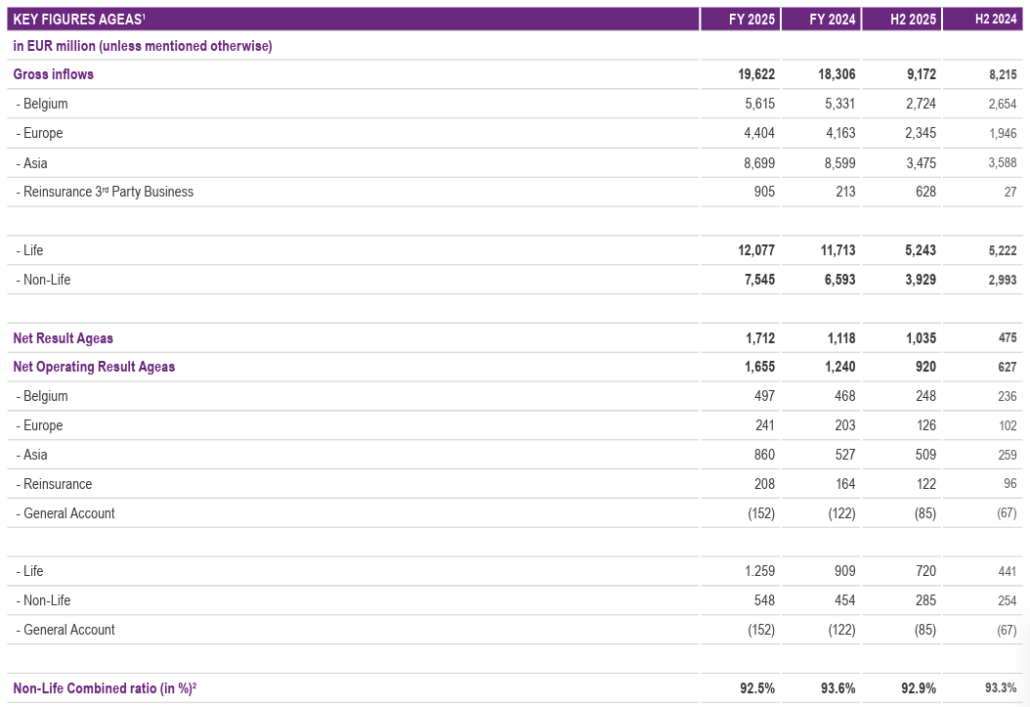Click Reinsurance H2 2024 value 96

coord(1010,484)
